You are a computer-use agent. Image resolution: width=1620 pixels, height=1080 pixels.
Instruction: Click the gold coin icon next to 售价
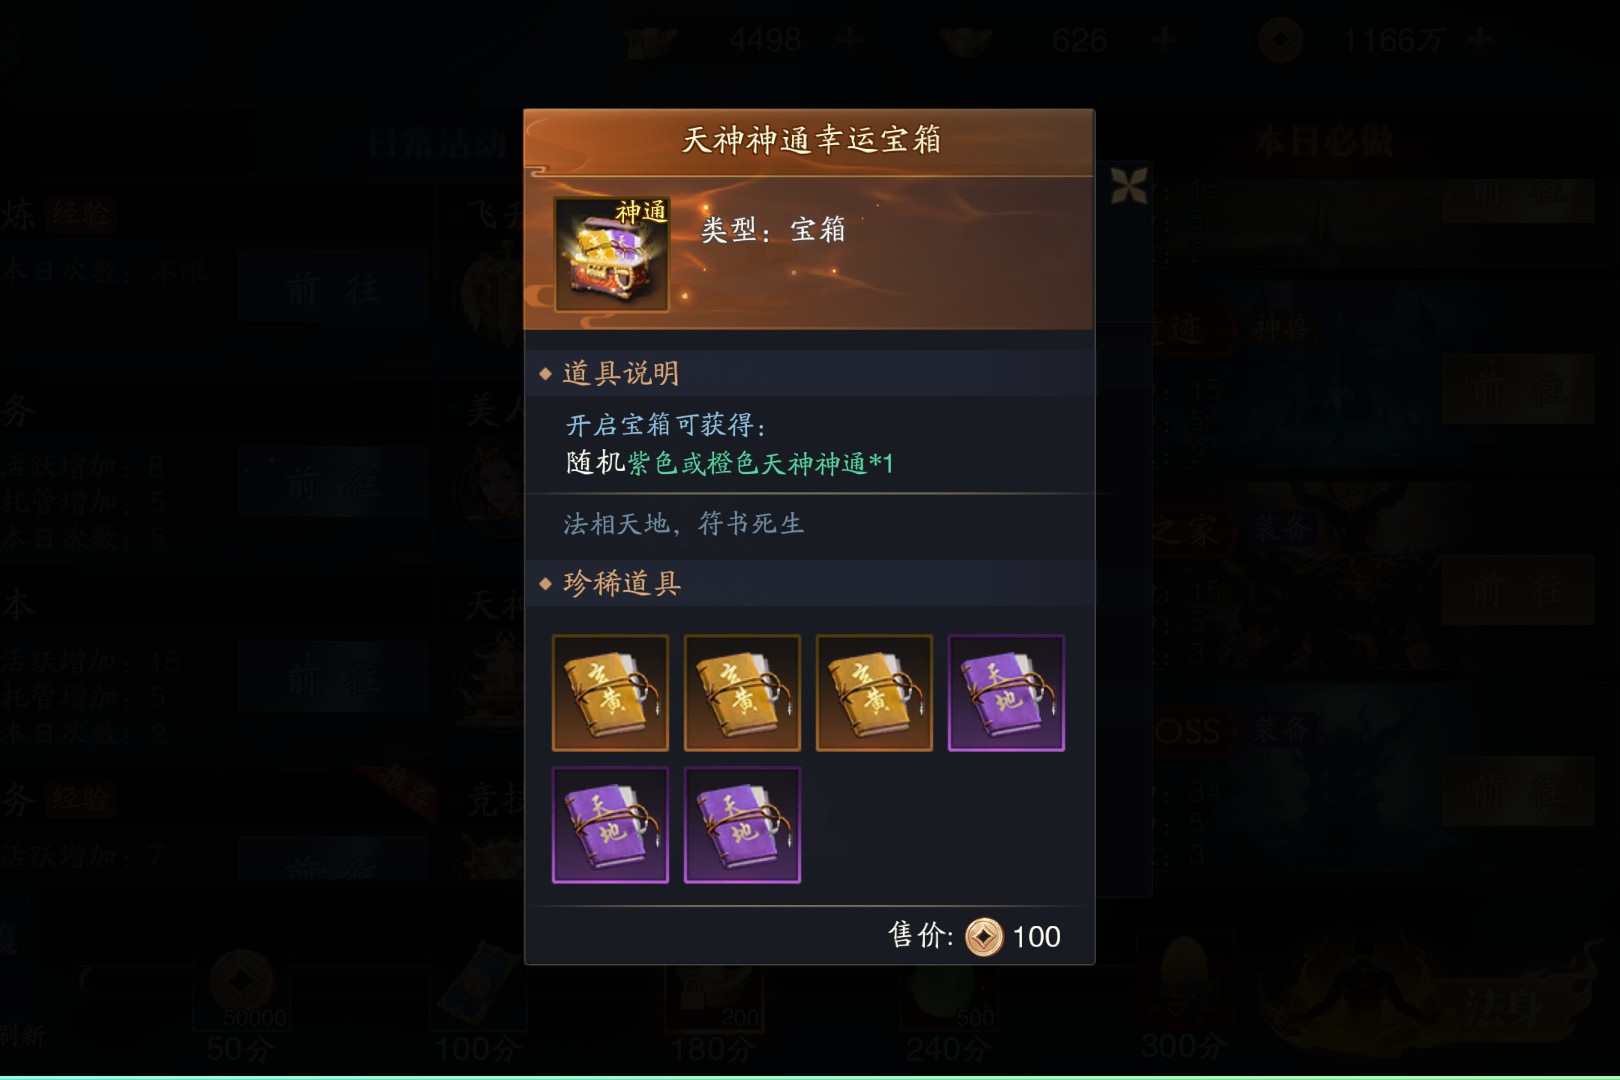coord(984,937)
